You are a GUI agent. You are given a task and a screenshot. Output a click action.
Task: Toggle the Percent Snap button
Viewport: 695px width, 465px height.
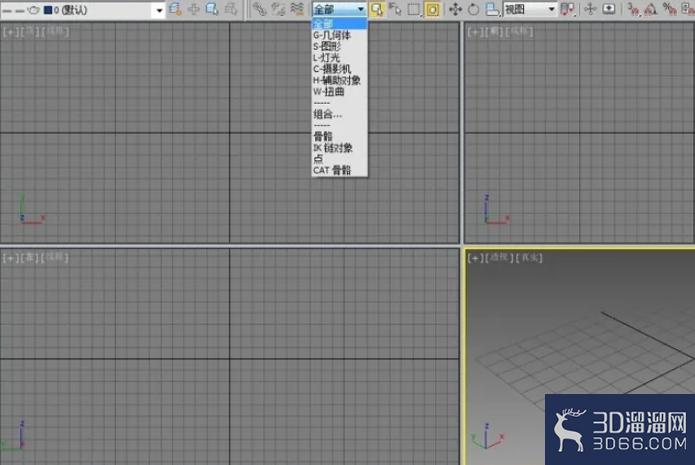669,9
